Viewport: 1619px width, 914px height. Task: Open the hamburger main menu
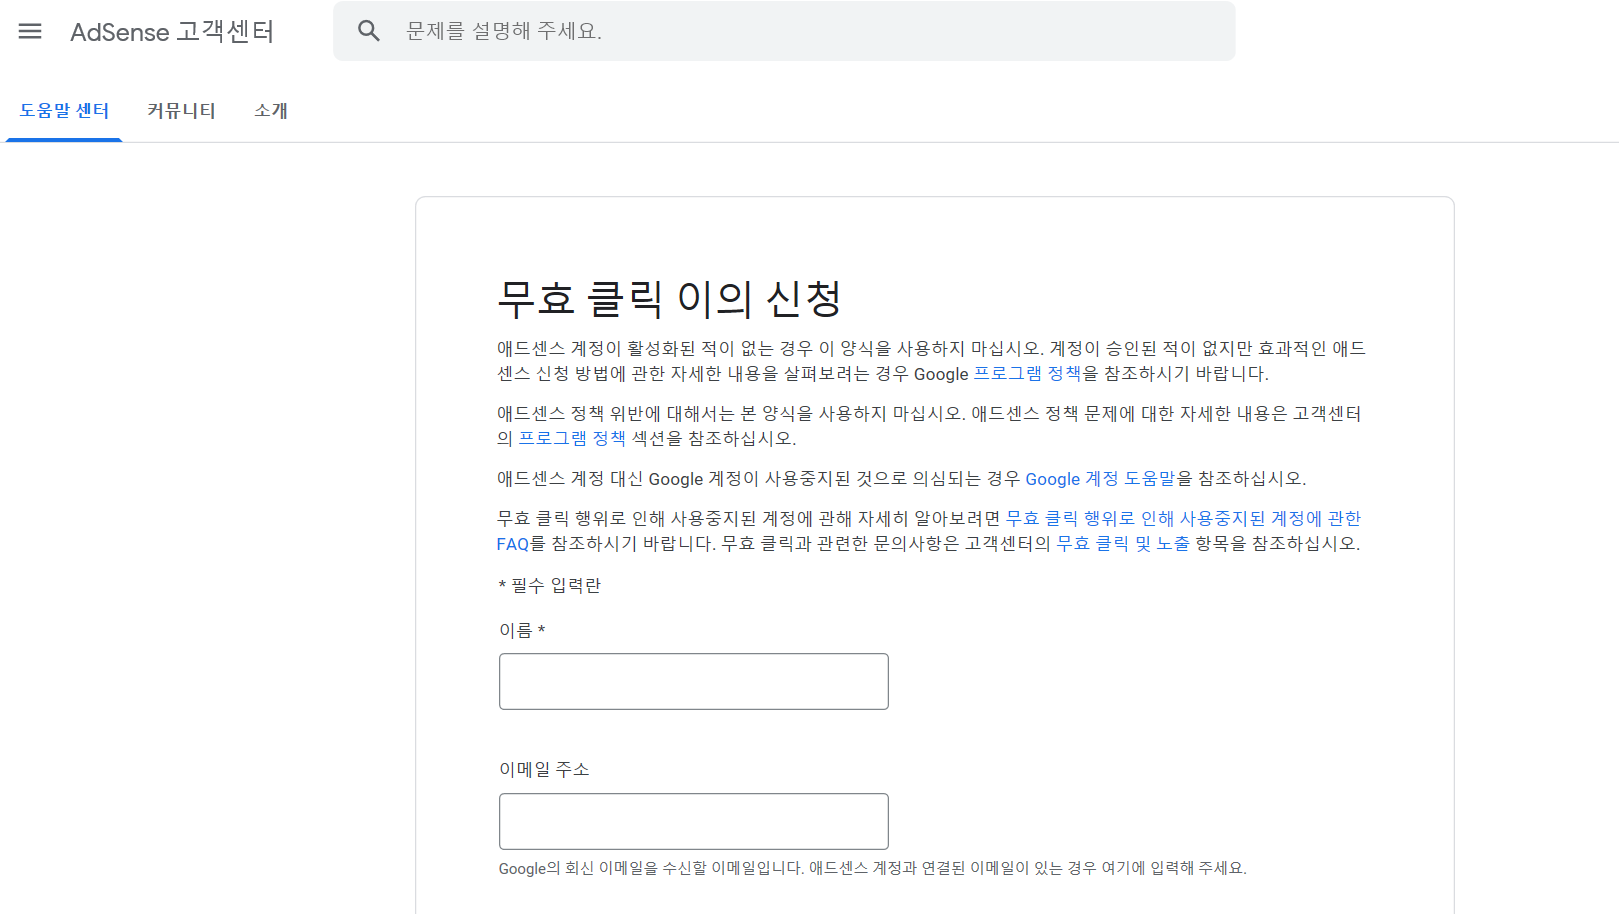click(x=30, y=31)
